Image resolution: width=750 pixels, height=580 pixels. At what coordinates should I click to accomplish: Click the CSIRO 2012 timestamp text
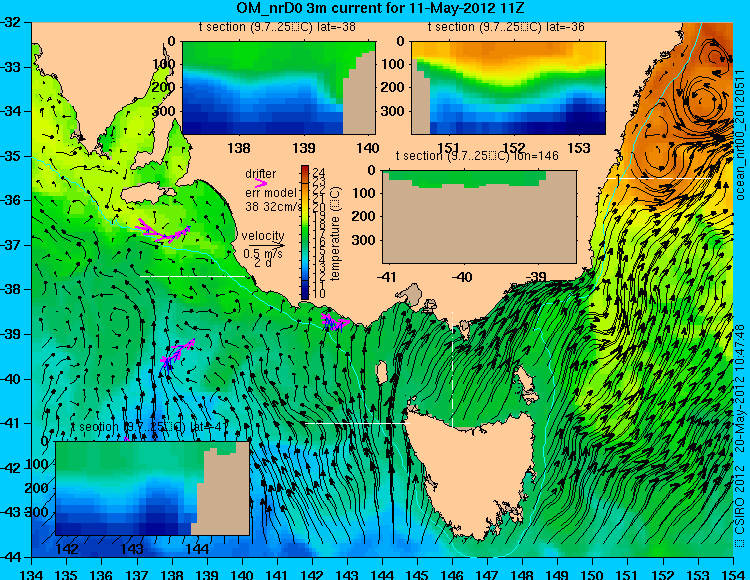(x=739, y=435)
